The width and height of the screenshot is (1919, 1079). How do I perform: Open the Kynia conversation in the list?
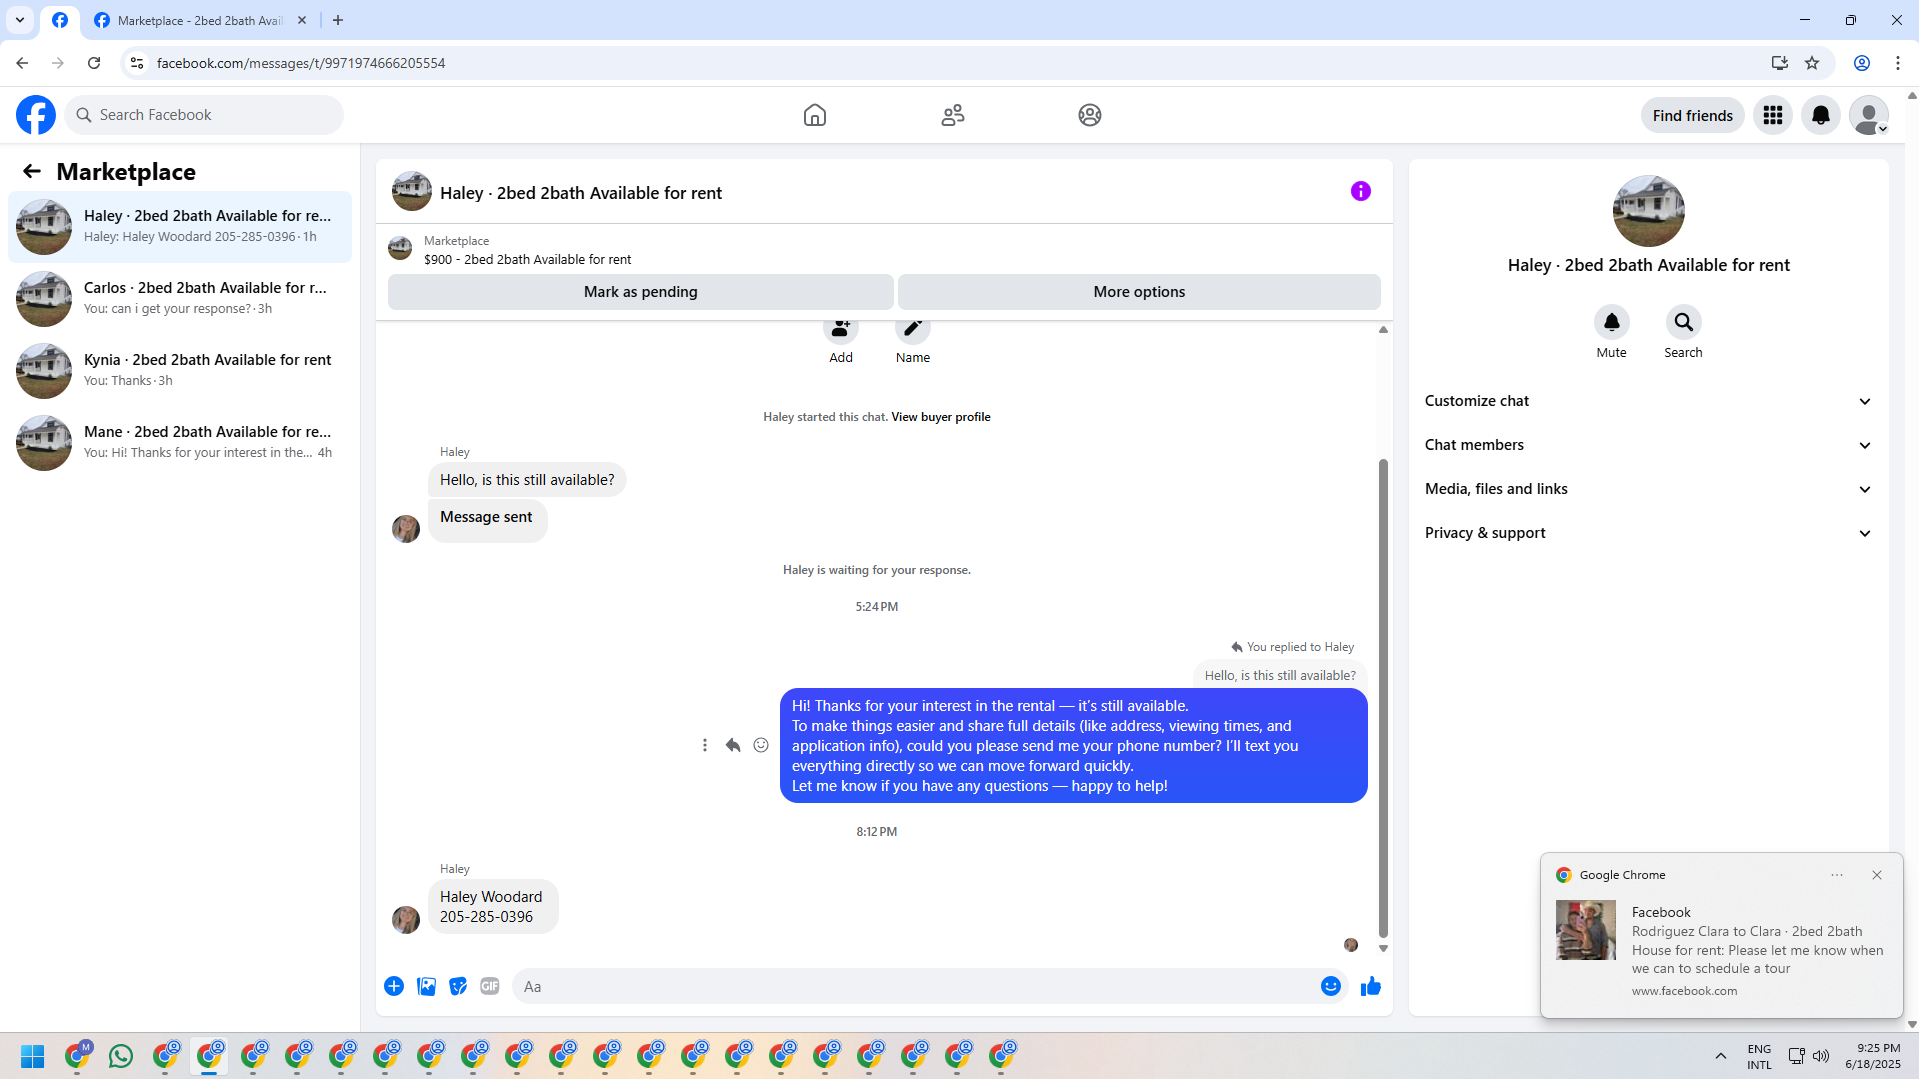(180, 371)
